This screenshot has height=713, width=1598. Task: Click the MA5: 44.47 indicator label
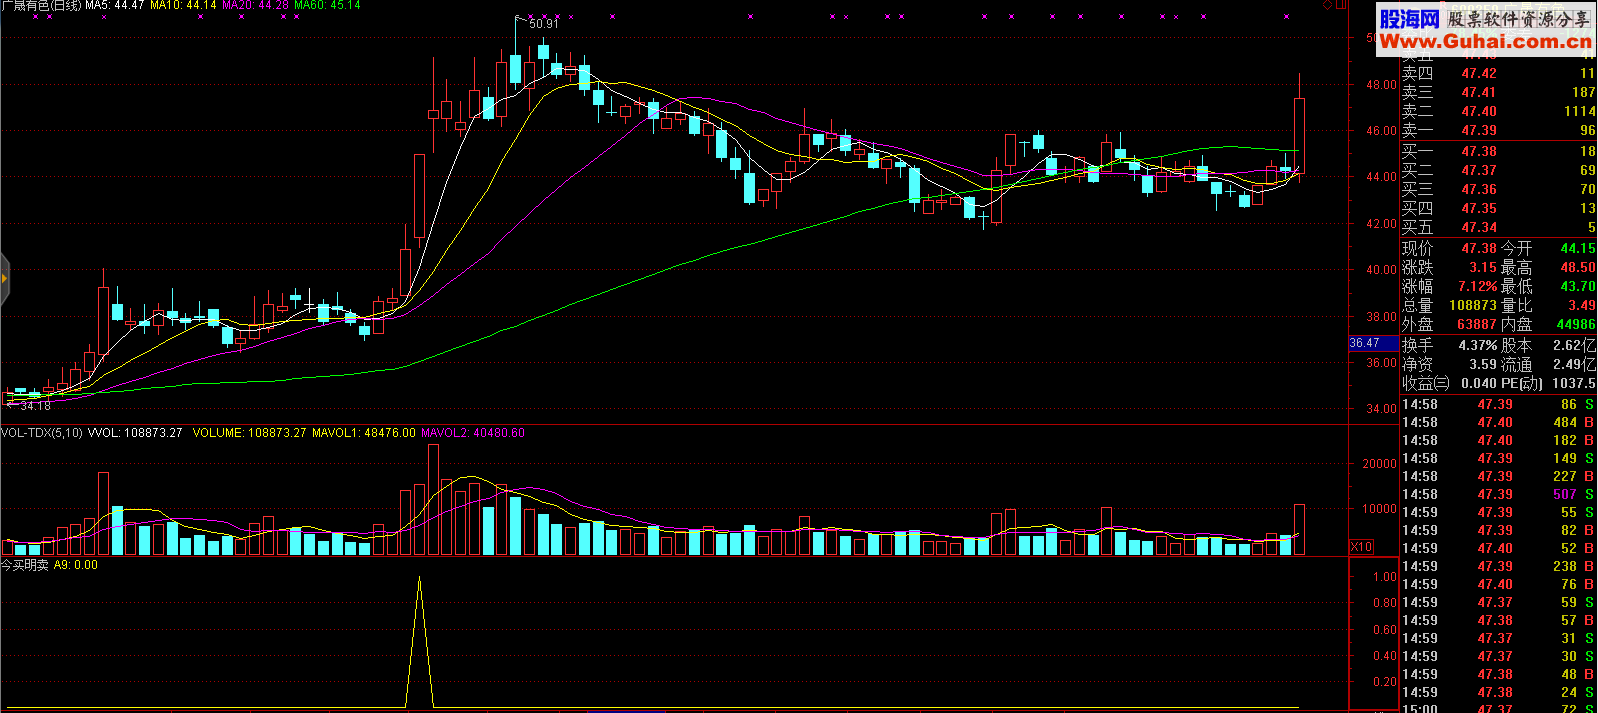coord(115,6)
